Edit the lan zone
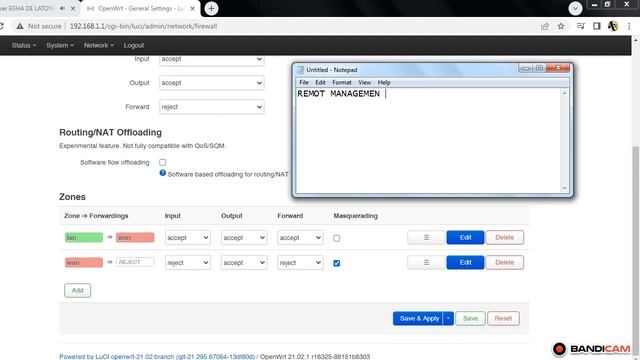Screen dimensions: 640x360 pyautogui.click(x=465, y=238)
